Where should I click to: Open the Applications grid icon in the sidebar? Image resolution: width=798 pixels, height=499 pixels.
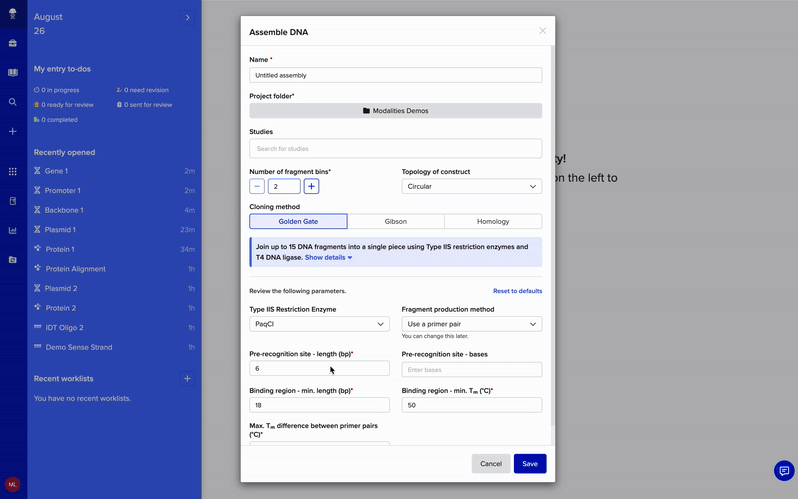(13, 172)
